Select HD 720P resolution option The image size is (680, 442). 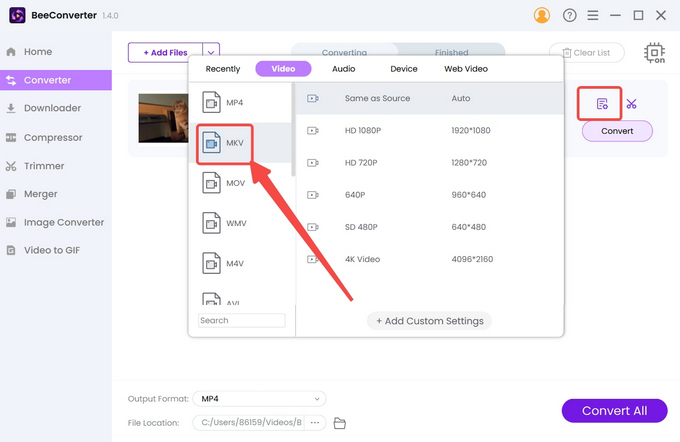point(429,163)
